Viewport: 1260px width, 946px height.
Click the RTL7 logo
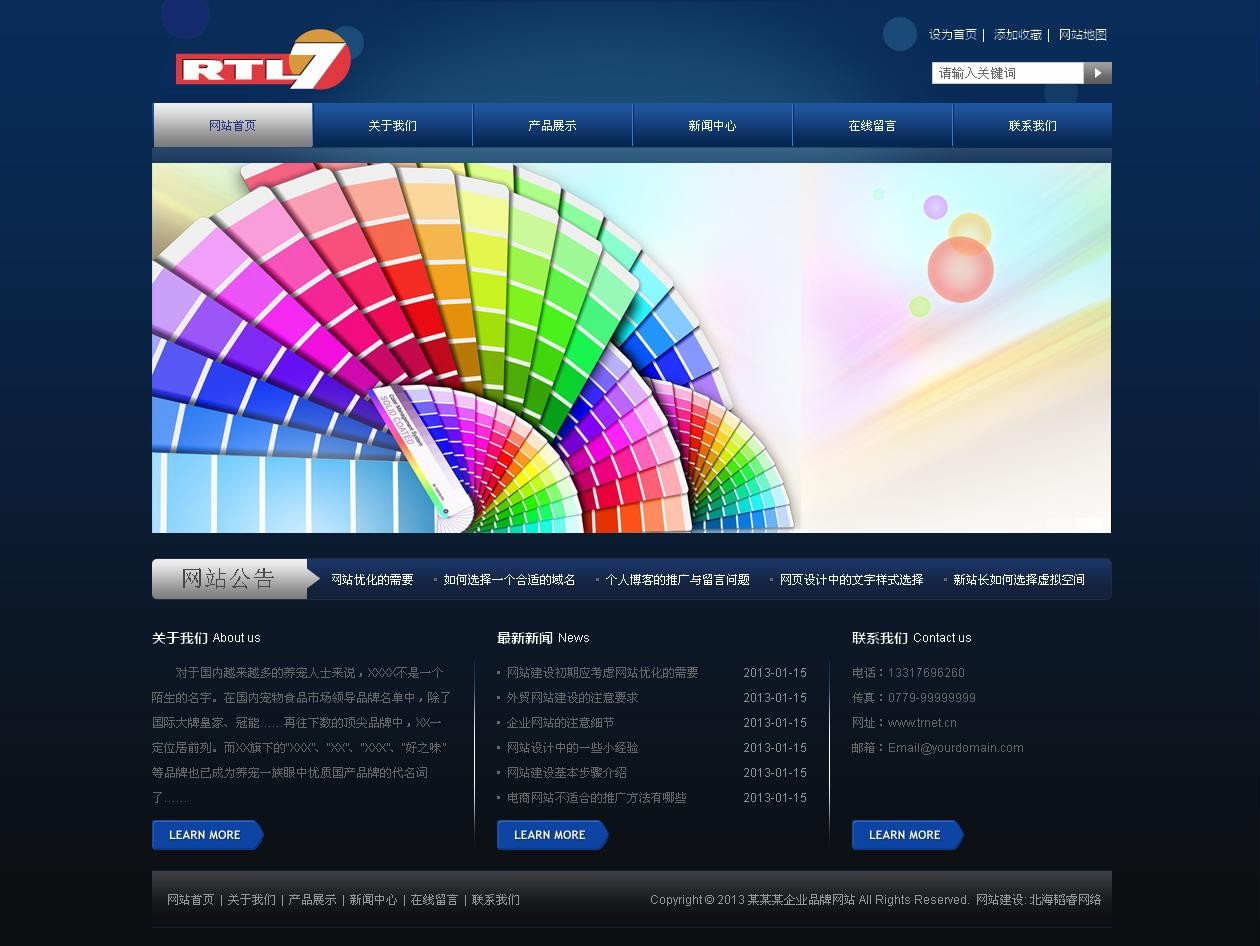pyautogui.click(x=263, y=62)
